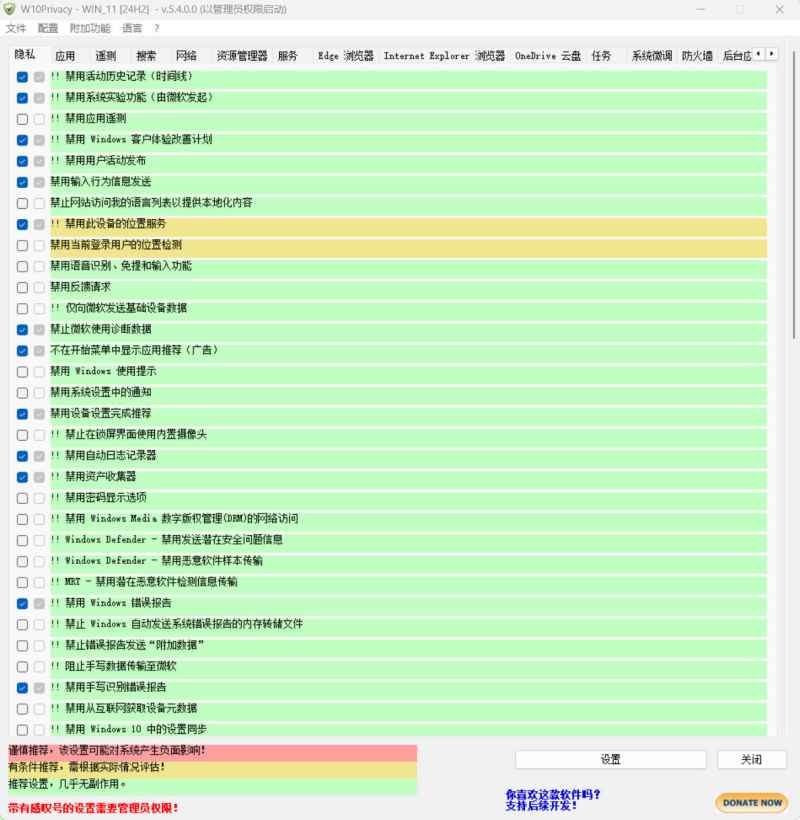Viewport: 800px width, 820px height.
Task: Open the ? help menu
Action: [x=156, y=28]
